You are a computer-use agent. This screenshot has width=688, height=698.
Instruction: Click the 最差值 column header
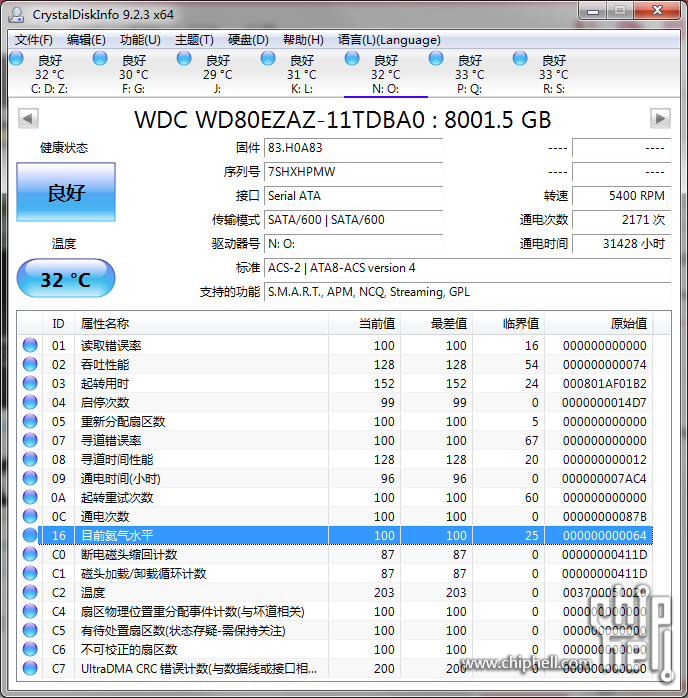(436, 324)
